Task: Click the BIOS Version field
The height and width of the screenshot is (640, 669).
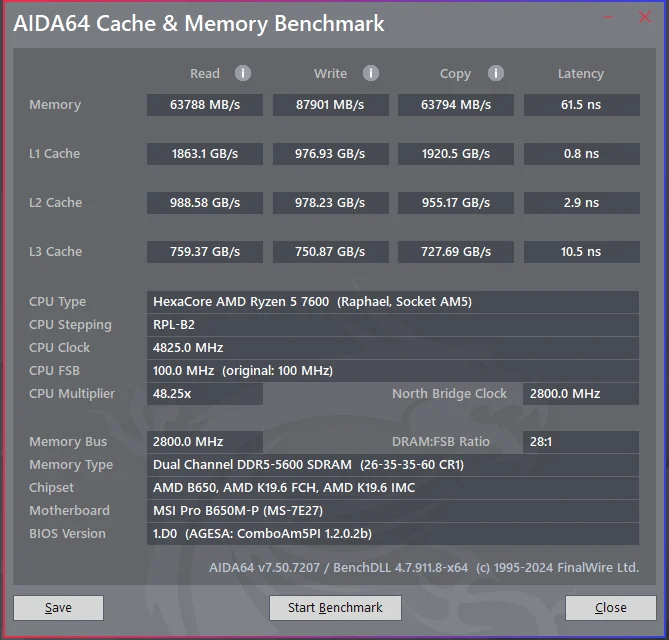Action: (x=392, y=534)
